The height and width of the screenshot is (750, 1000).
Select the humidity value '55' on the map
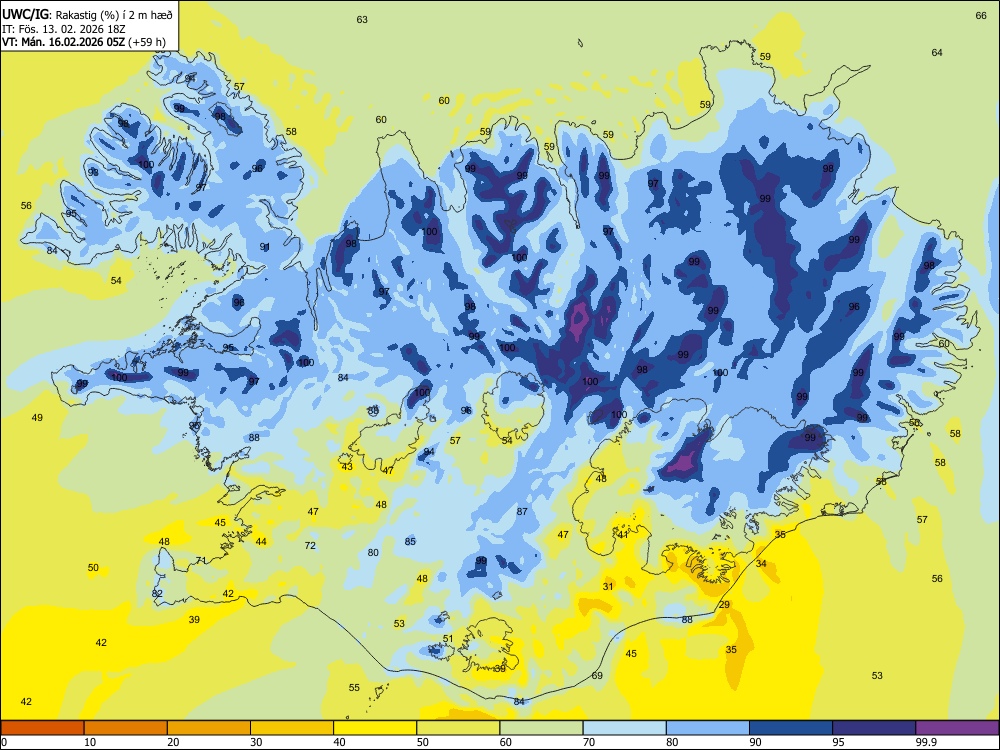point(354,688)
